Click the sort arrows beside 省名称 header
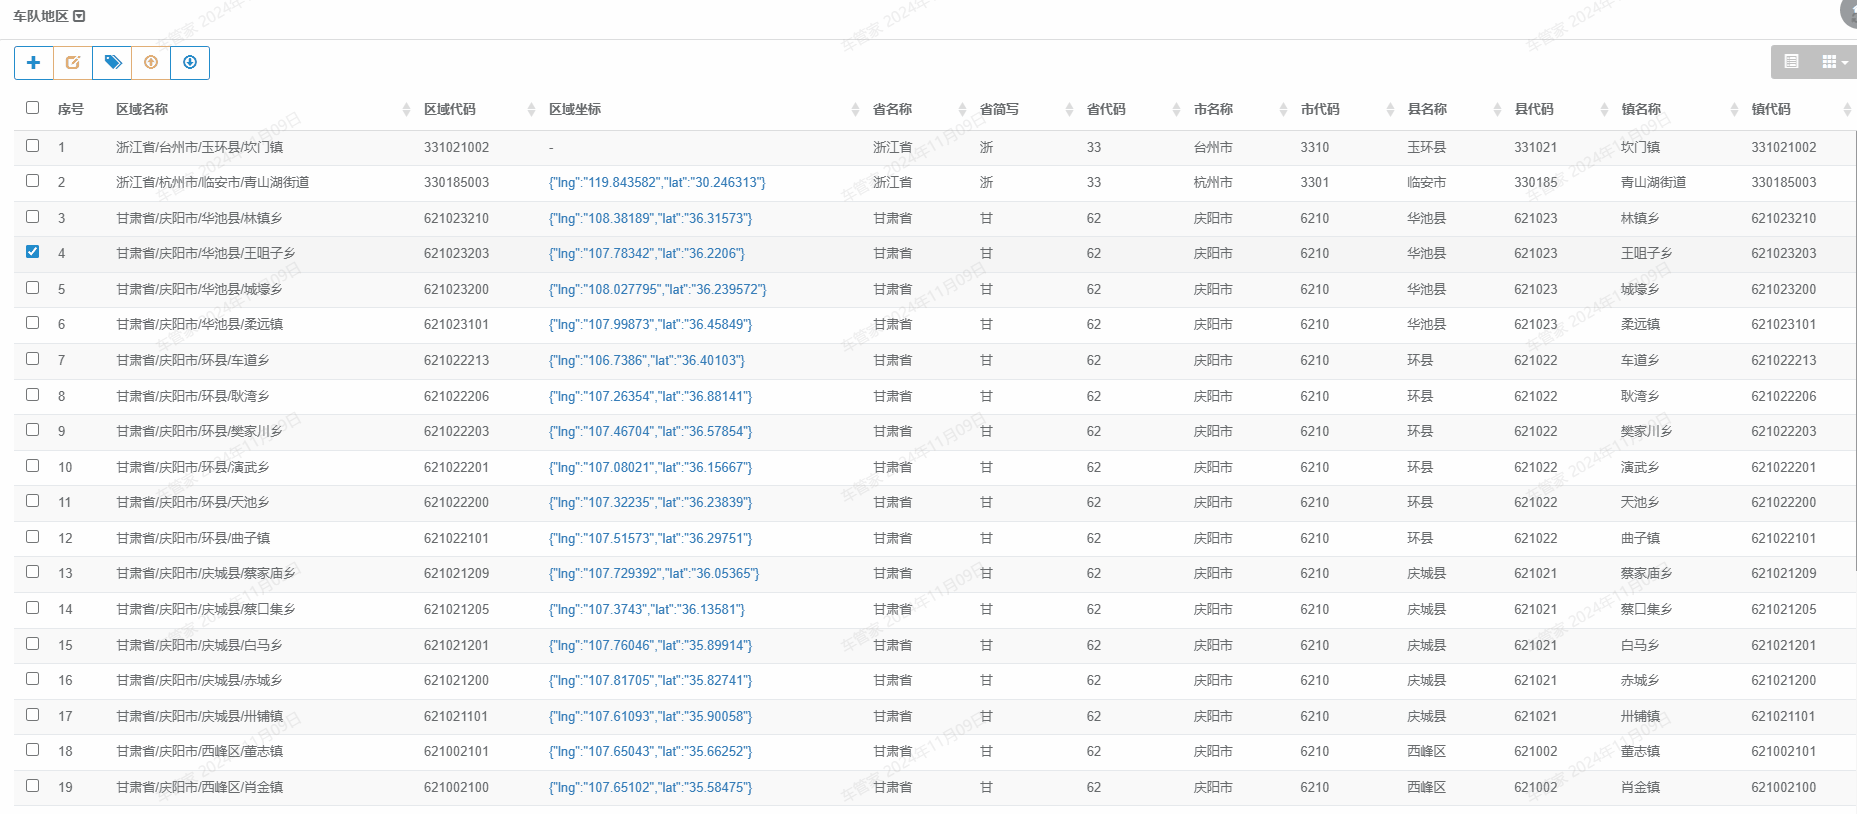The width and height of the screenshot is (1857, 814). click(962, 110)
